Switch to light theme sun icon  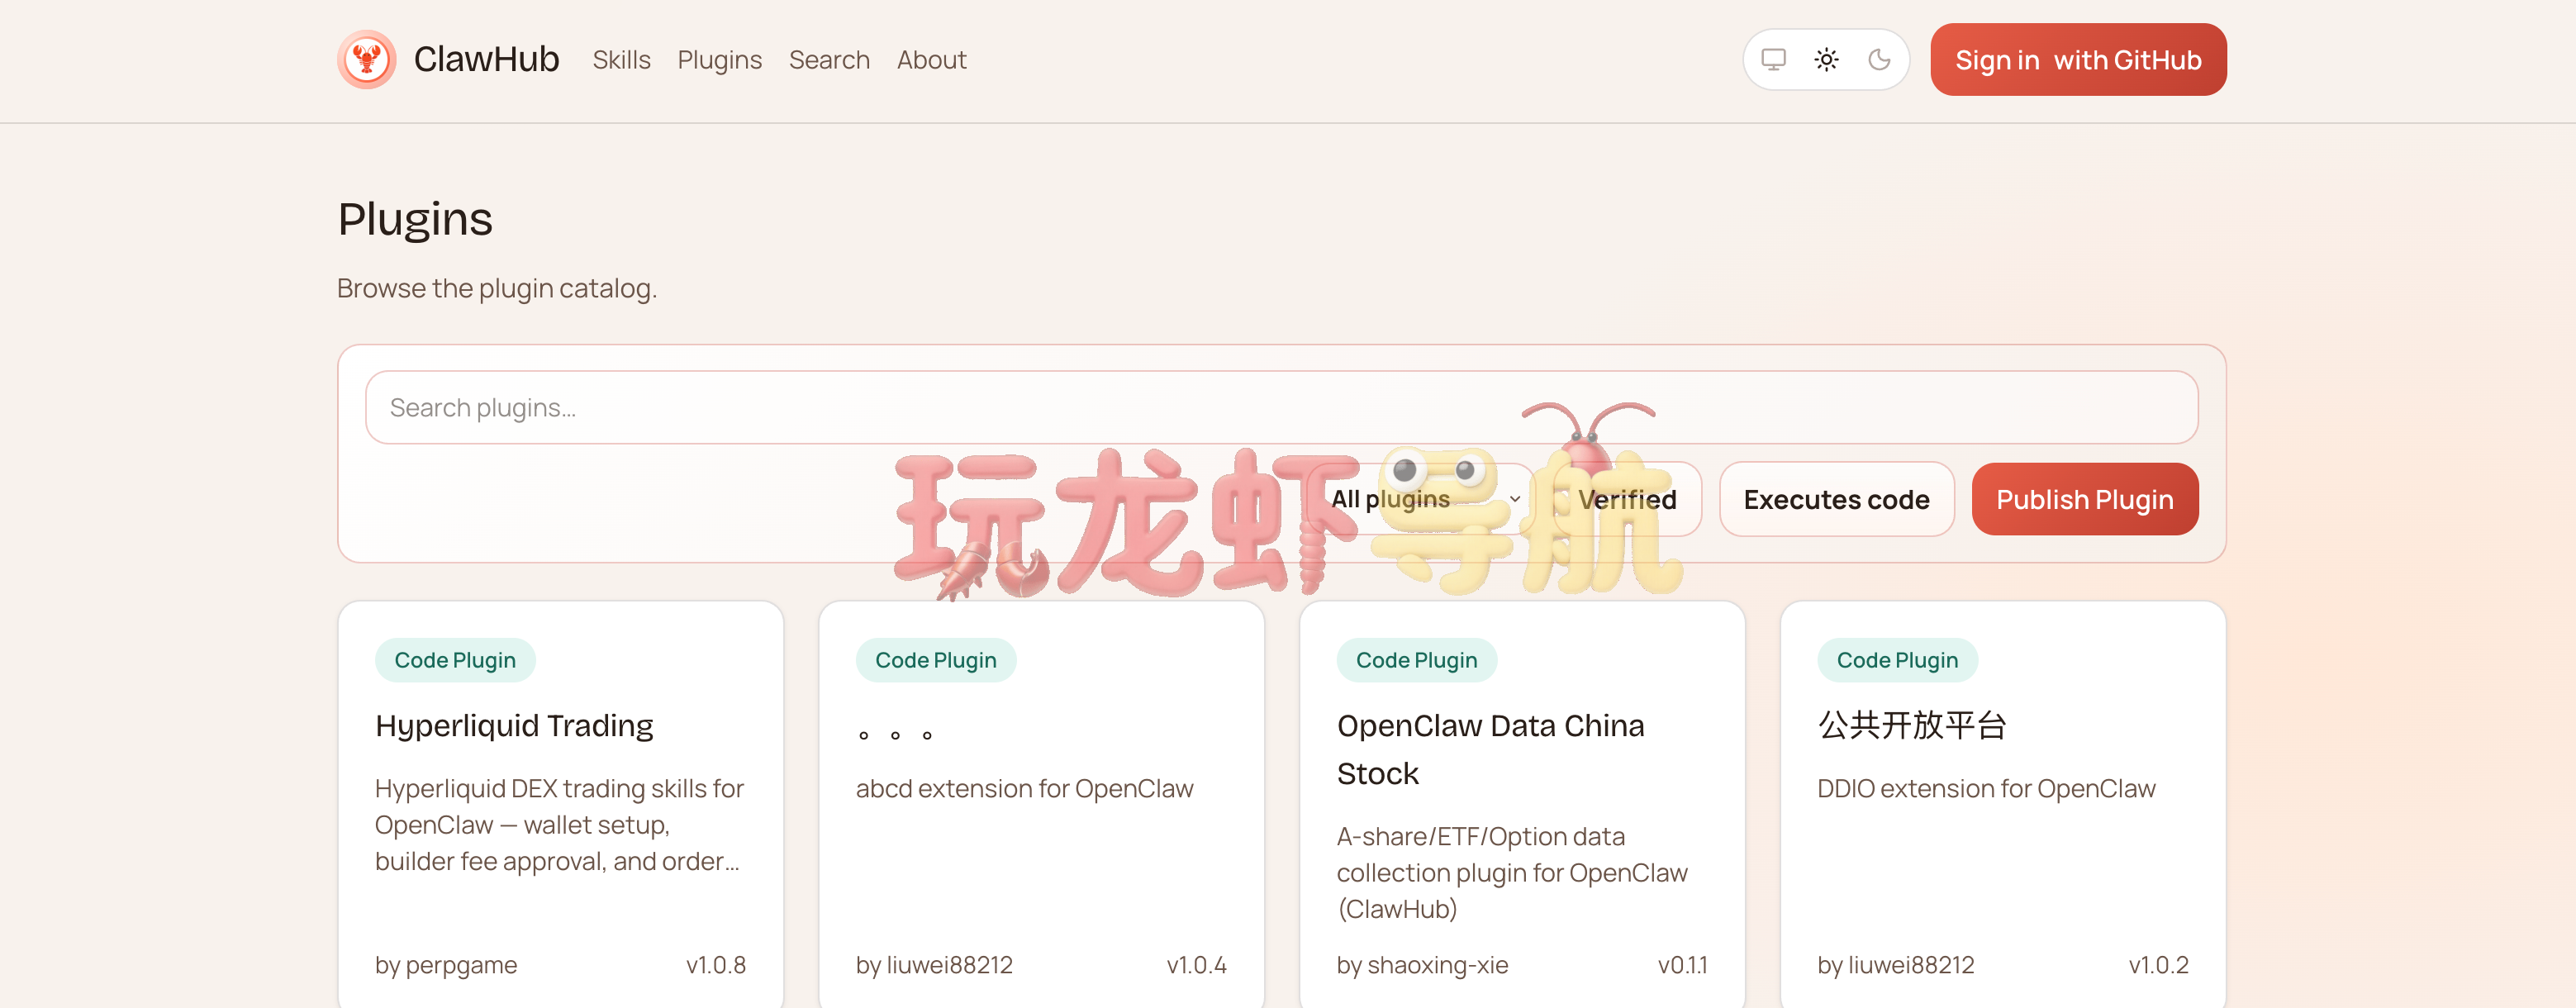(1826, 60)
